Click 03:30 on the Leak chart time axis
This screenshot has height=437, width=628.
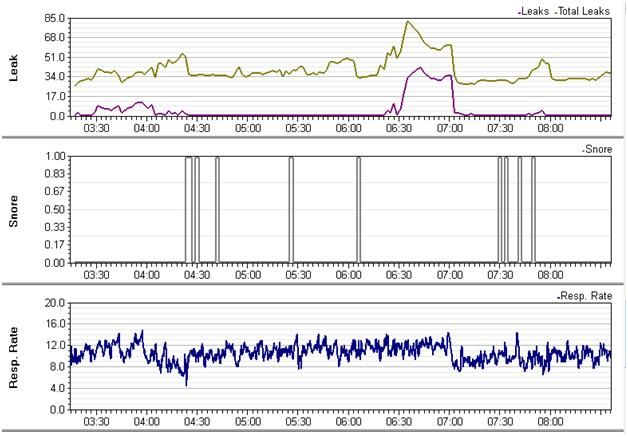pos(96,129)
